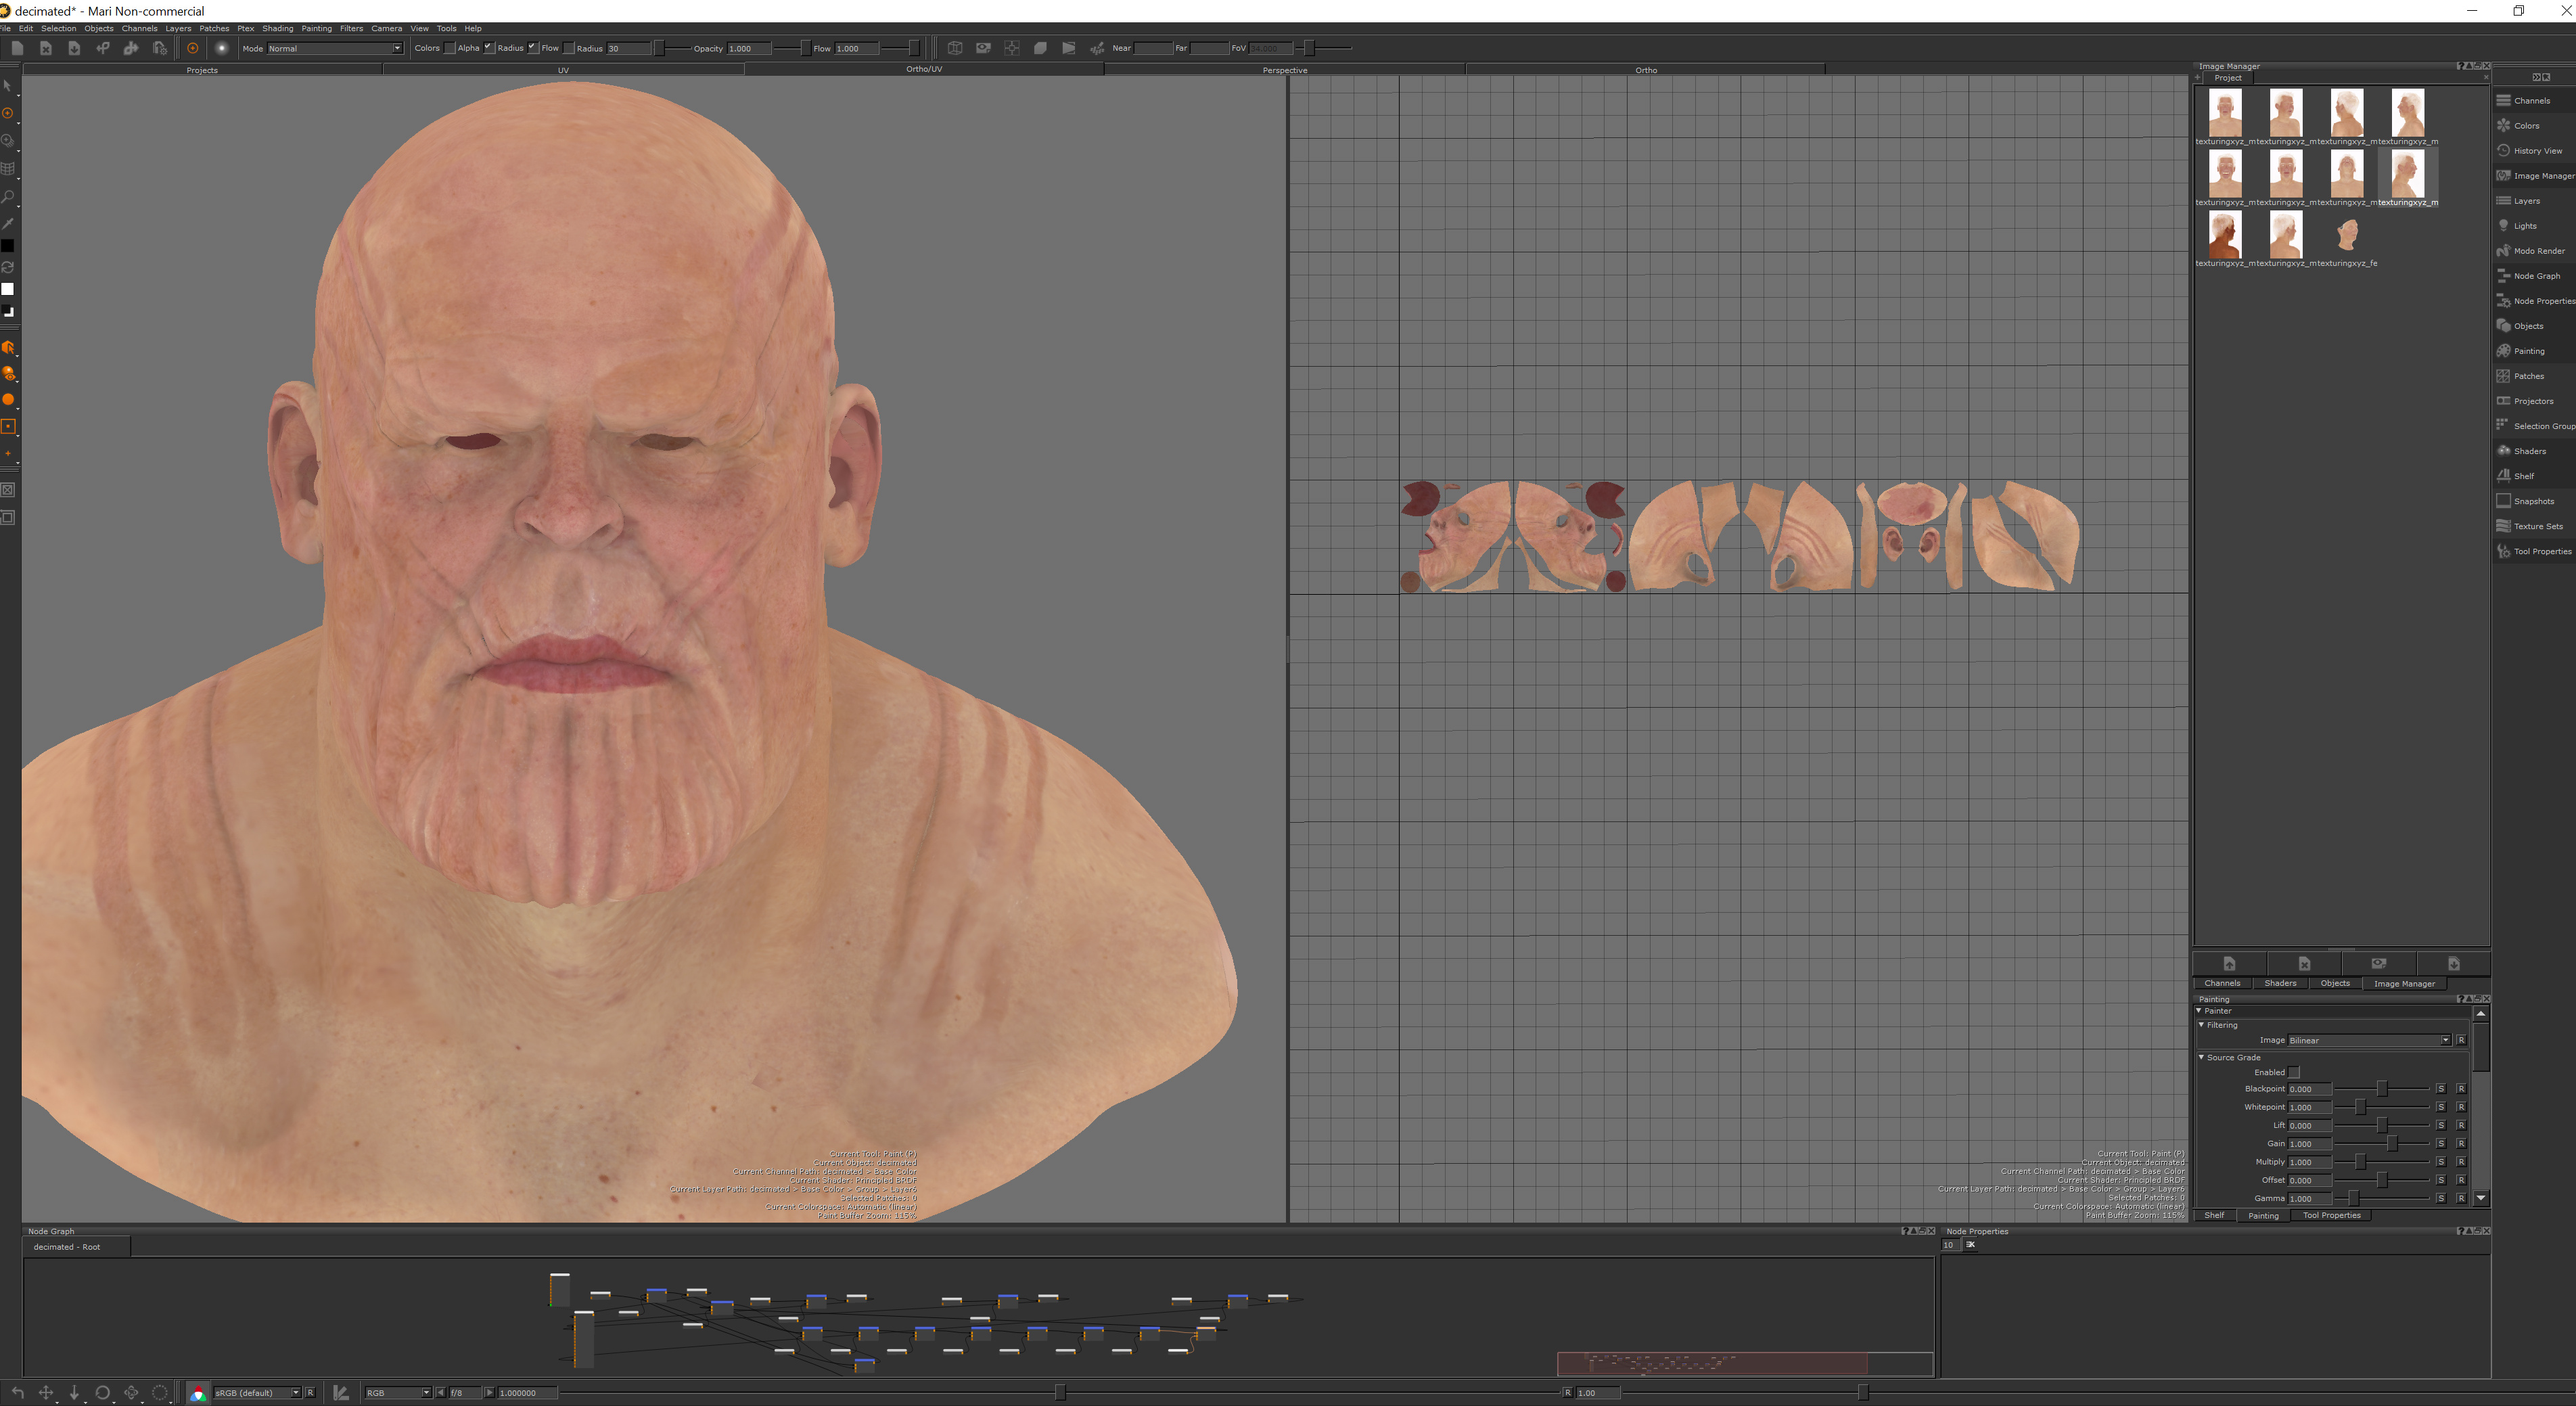
Task: Click the color manager icon beside sRGB dropdown
Action: pos(198,1392)
